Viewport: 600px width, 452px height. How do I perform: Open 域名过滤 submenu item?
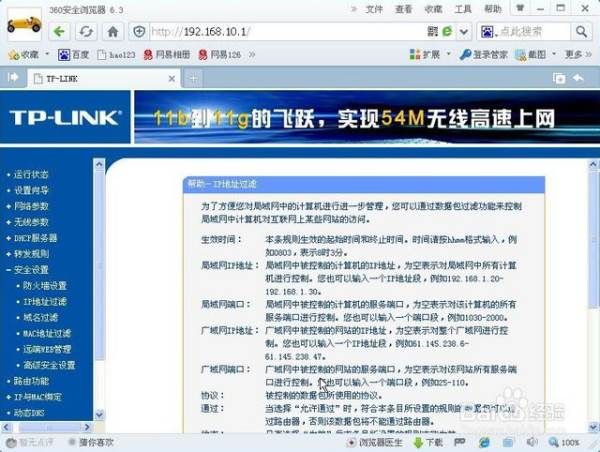(41, 317)
